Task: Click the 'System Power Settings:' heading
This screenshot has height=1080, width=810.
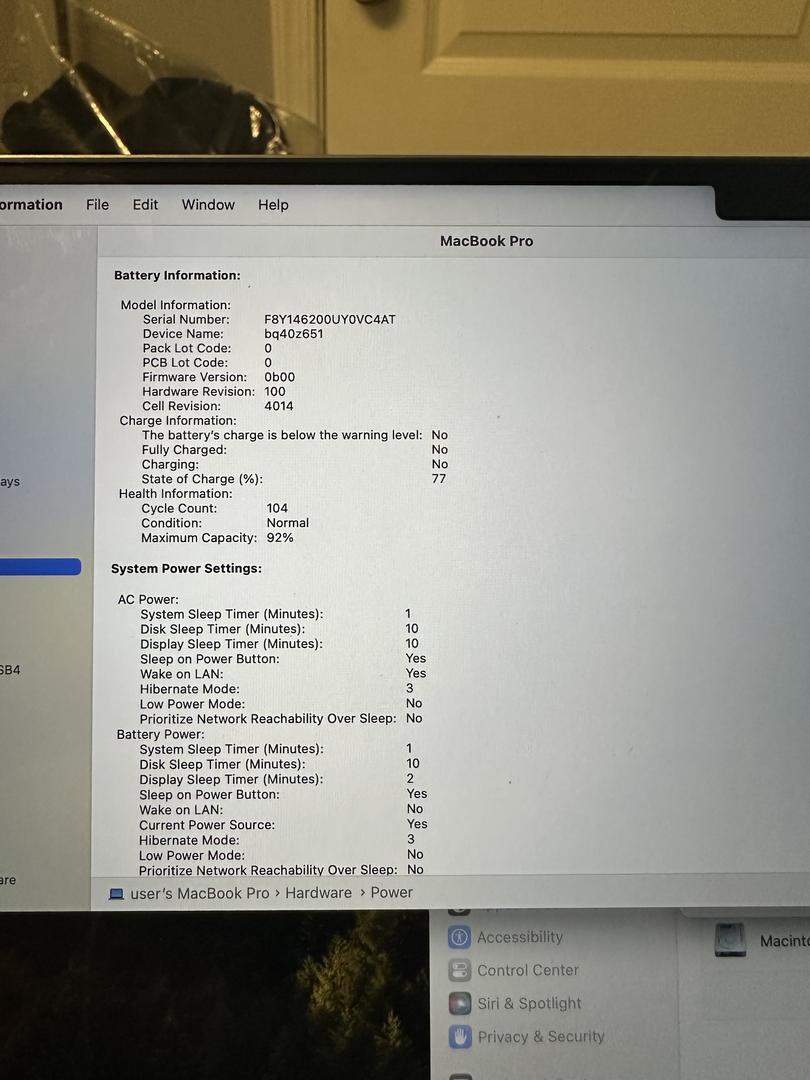Action: [186, 569]
